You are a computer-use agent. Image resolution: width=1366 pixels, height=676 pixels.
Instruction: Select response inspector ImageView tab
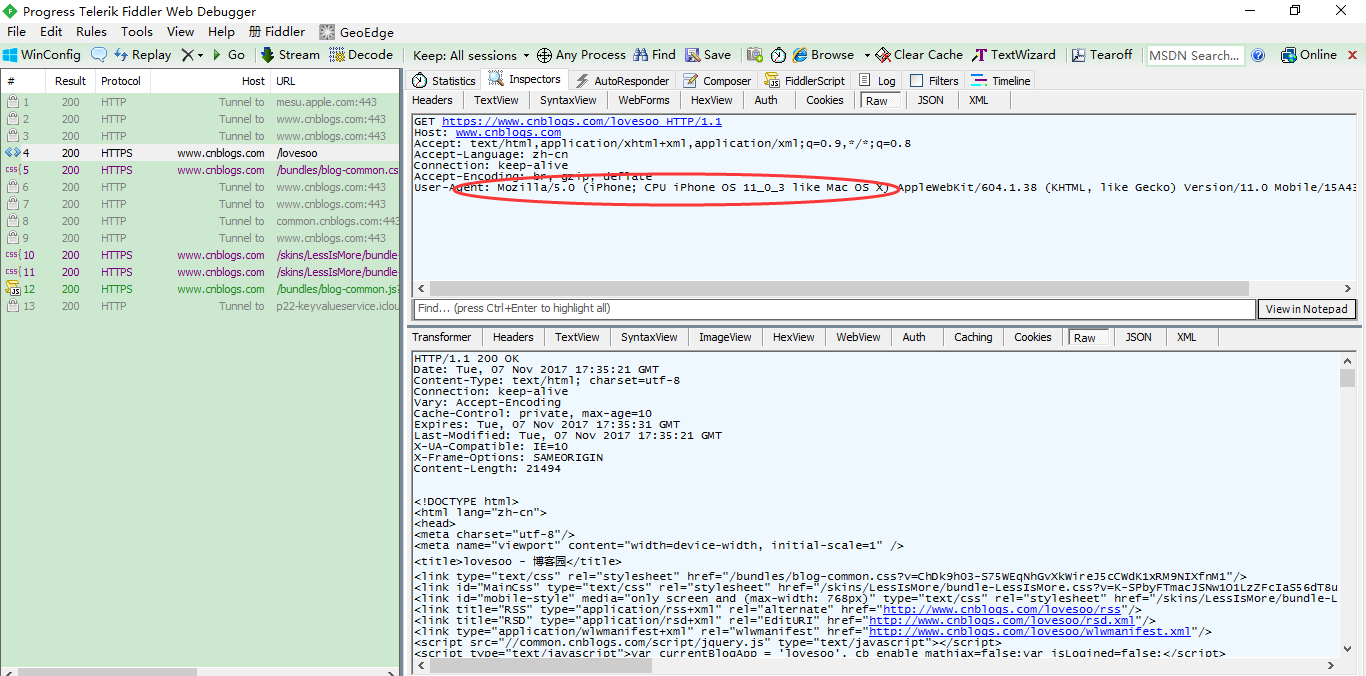(x=725, y=337)
